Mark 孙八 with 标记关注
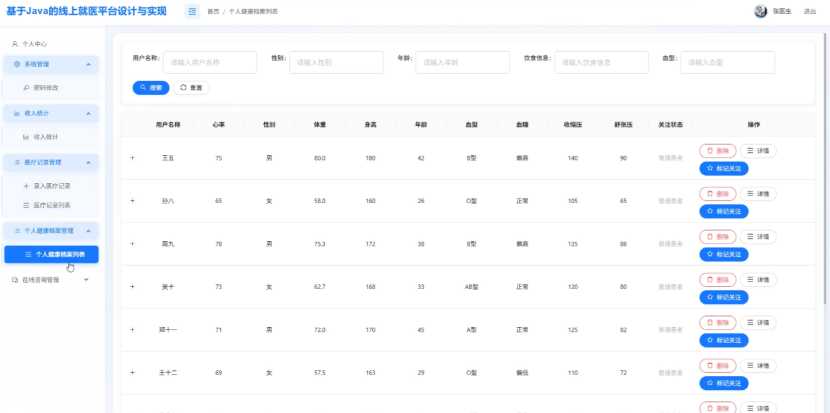 (x=724, y=212)
